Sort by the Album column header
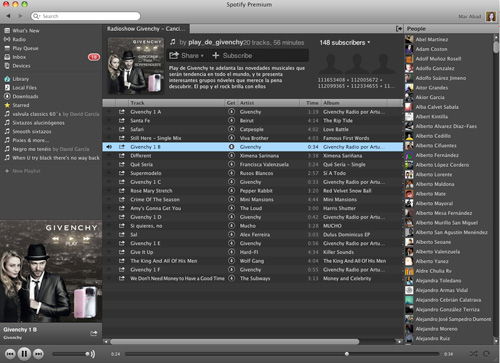Image resolution: width=500 pixels, height=363 pixels. 331,103
